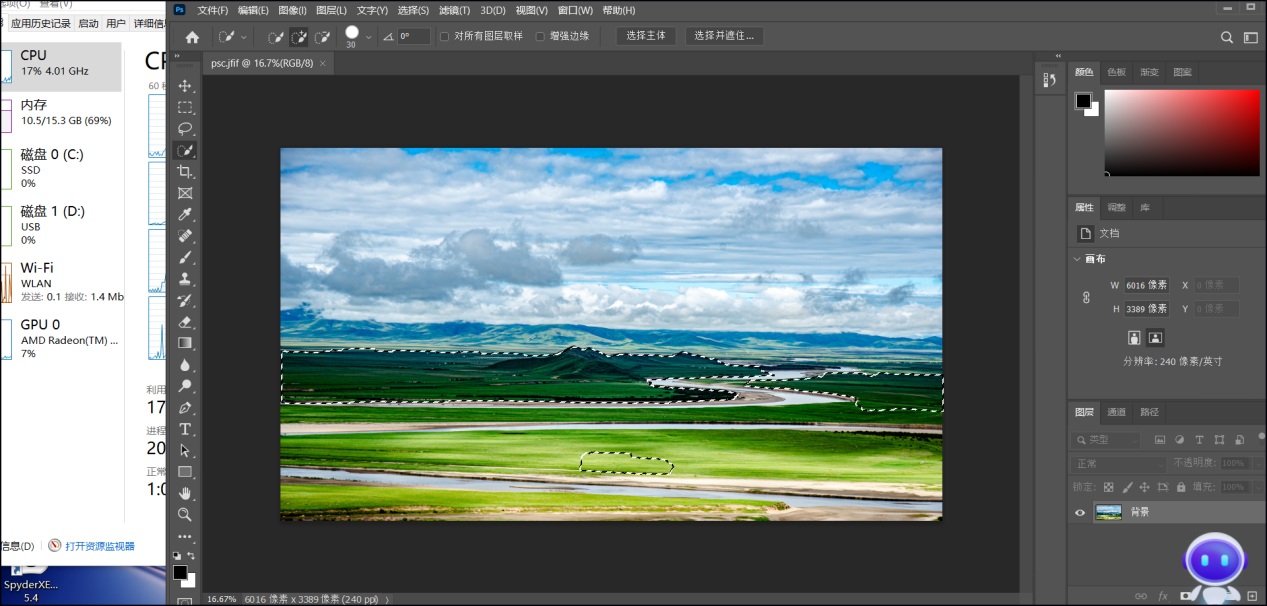Viewport: 1267px width, 606px height.
Task: Select the Zoom magnifier tool
Action: pos(185,514)
